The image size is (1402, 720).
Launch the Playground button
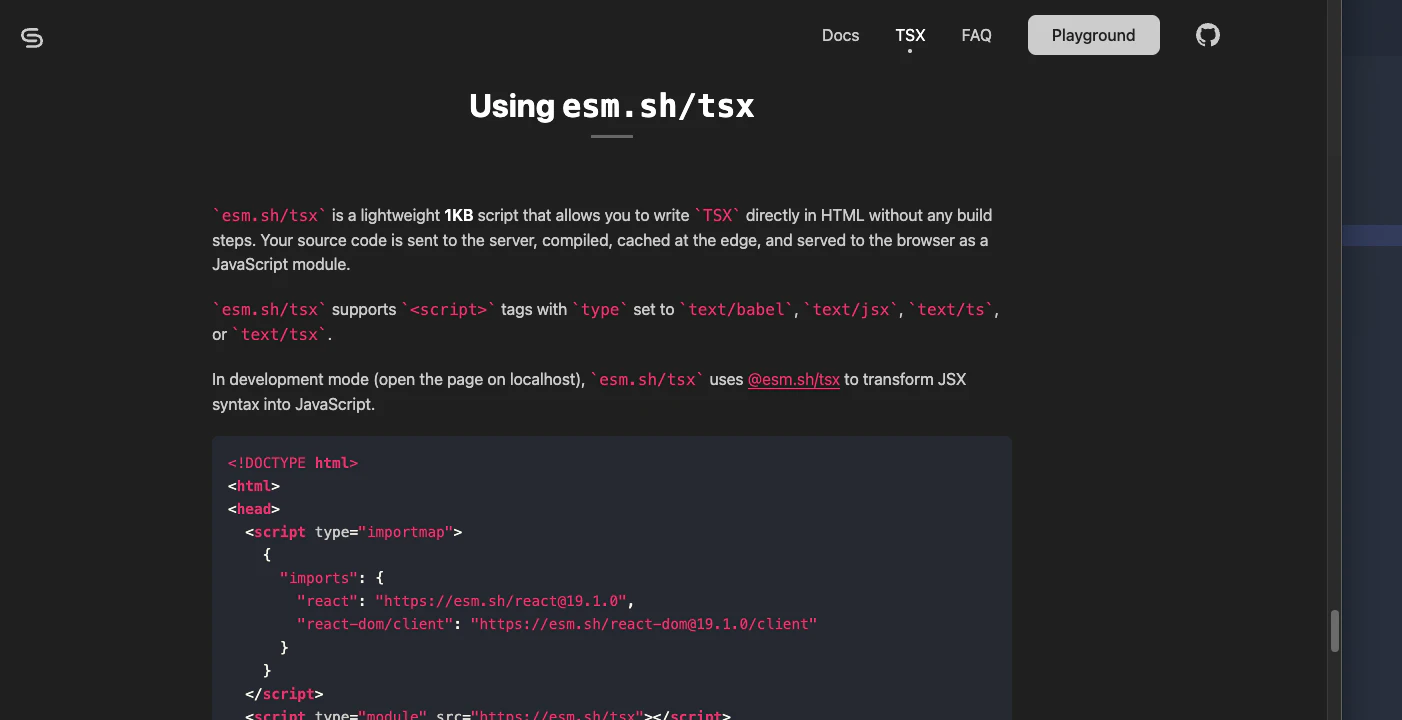(1093, 35)
